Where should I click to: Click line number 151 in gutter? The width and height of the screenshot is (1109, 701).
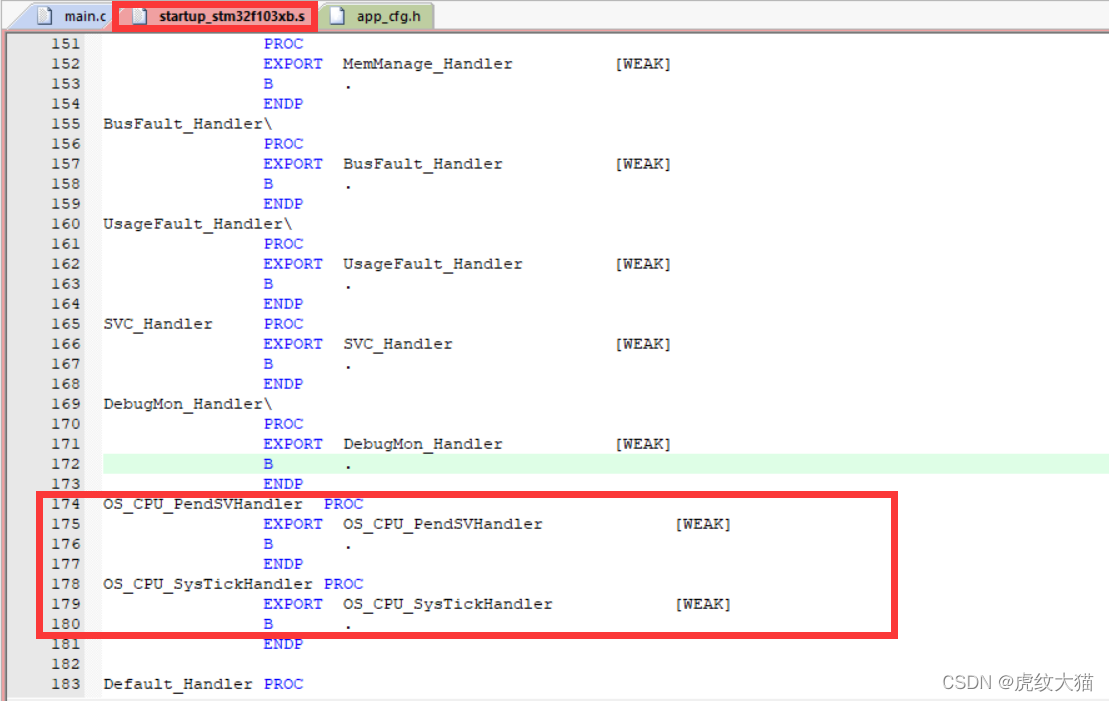click(66, 44)
